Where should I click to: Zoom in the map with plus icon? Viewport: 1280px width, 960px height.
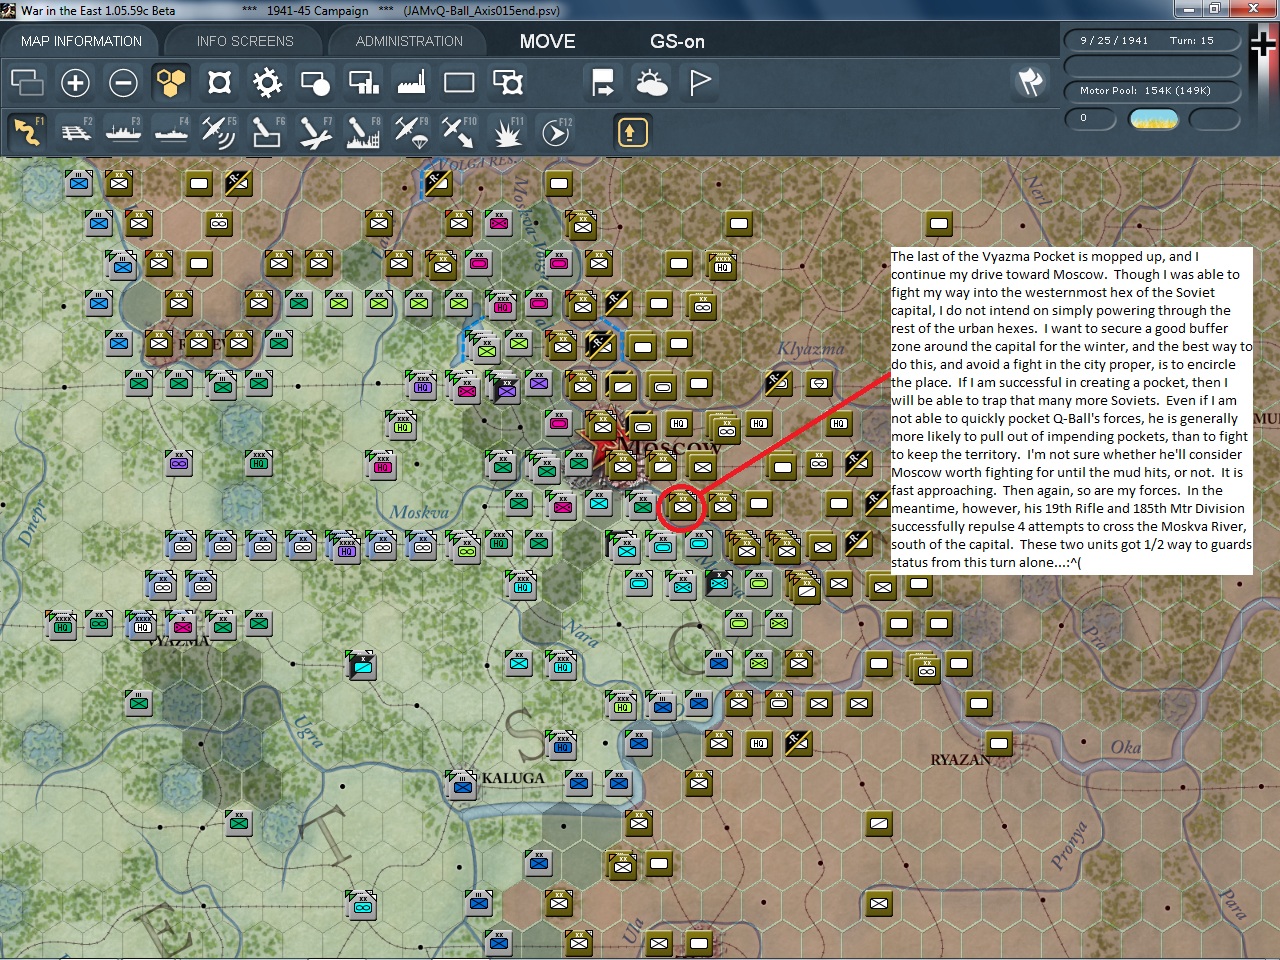coord(75,82)
